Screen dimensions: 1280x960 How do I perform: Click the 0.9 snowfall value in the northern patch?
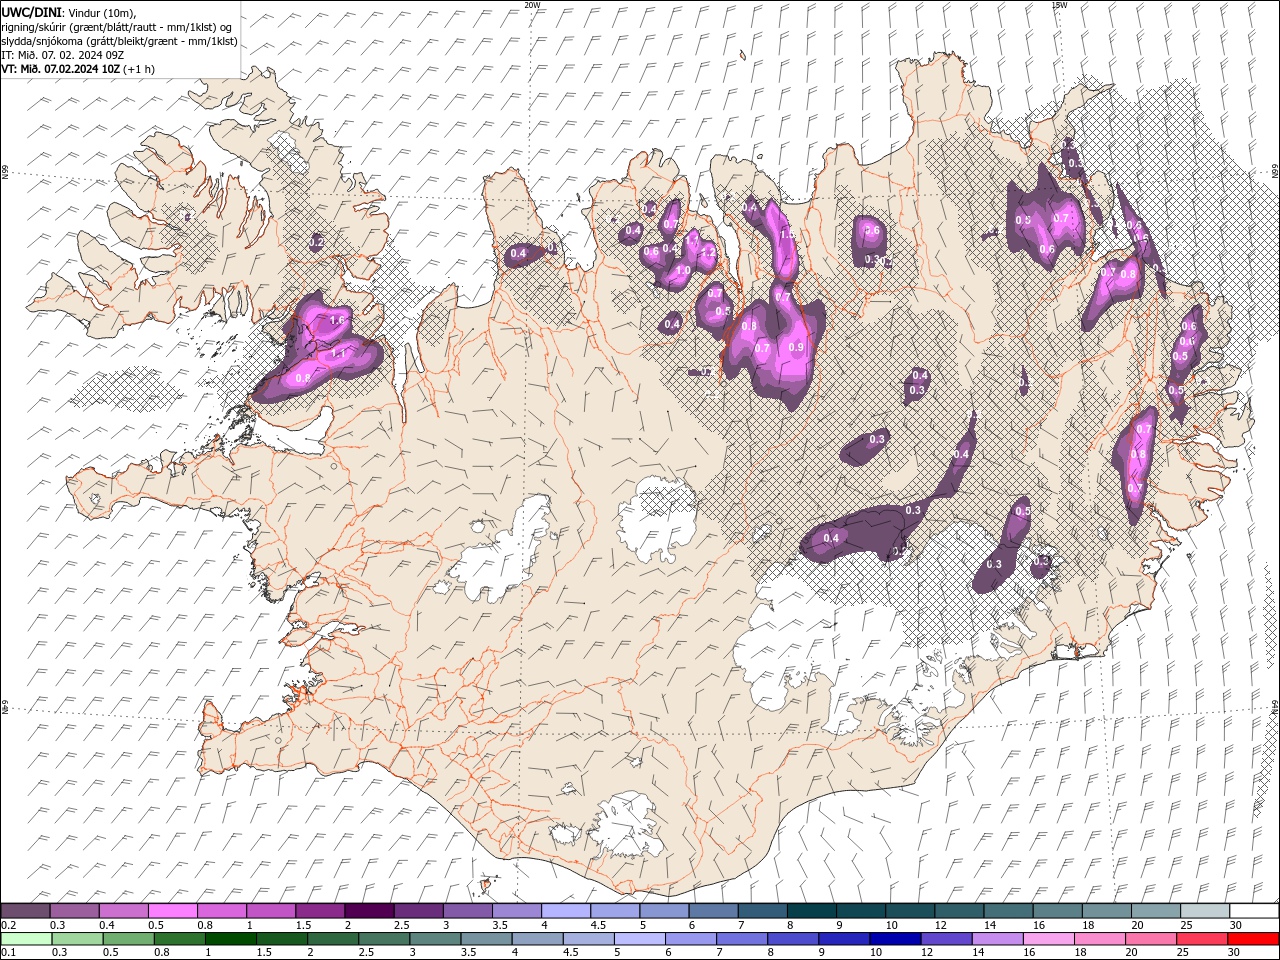(796, 347)
